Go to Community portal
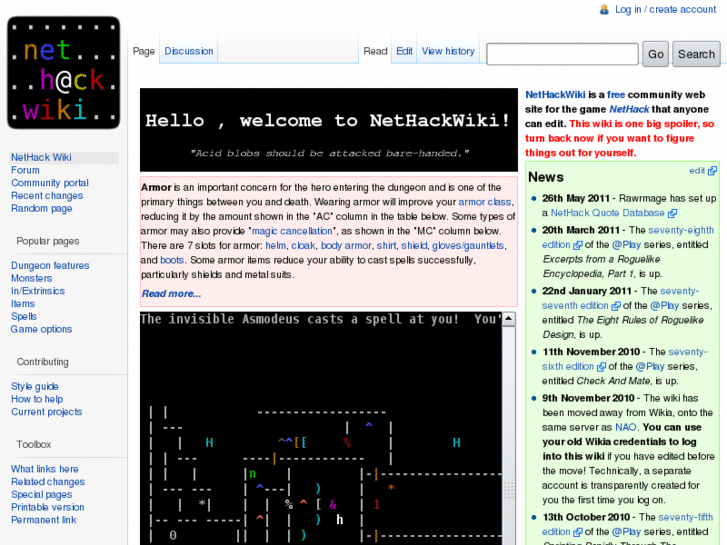The height and width of the screenshot is (545, 727). pos(50,183)
